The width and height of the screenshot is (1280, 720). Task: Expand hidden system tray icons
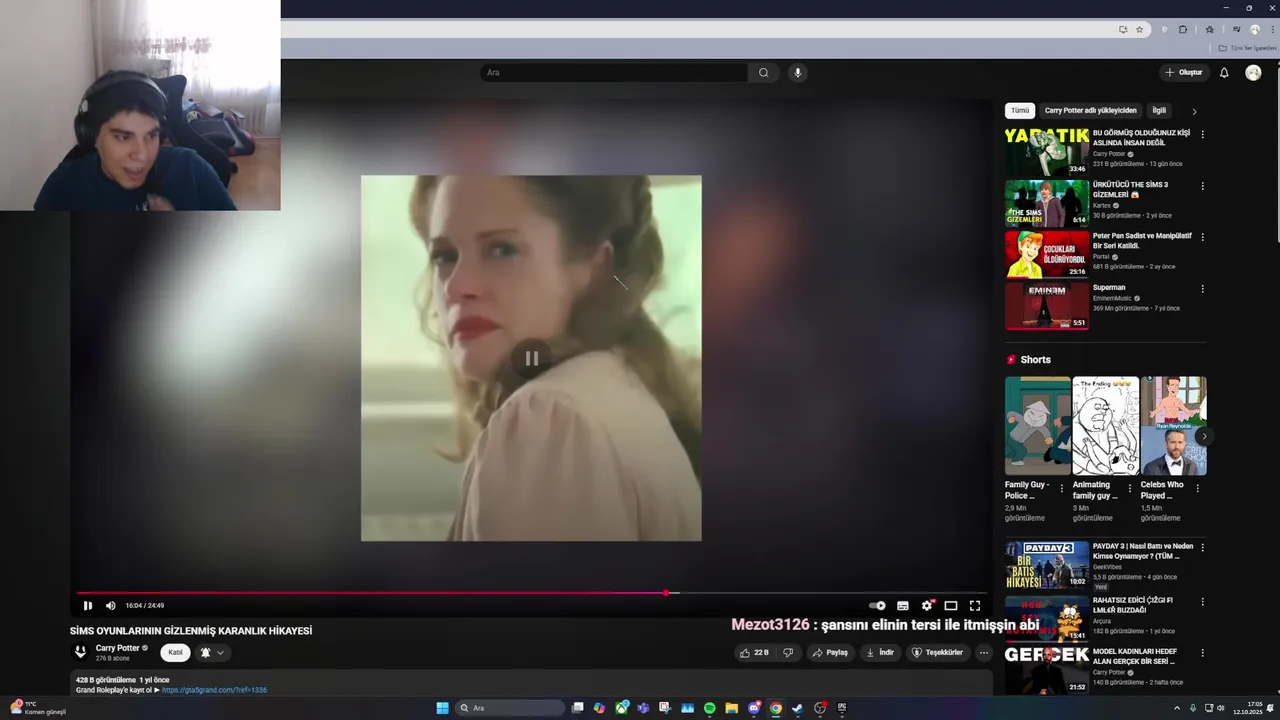pos(1176,708)
